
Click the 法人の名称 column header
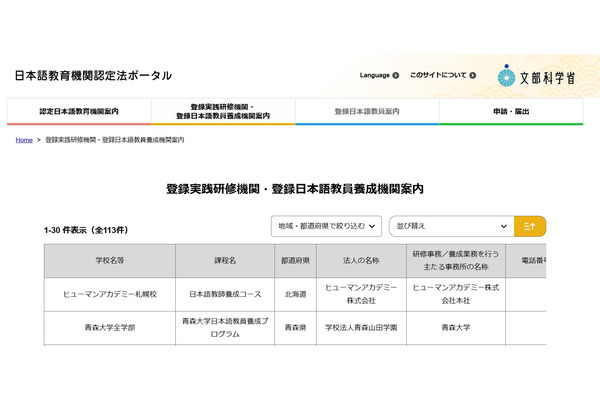[361, 261]
